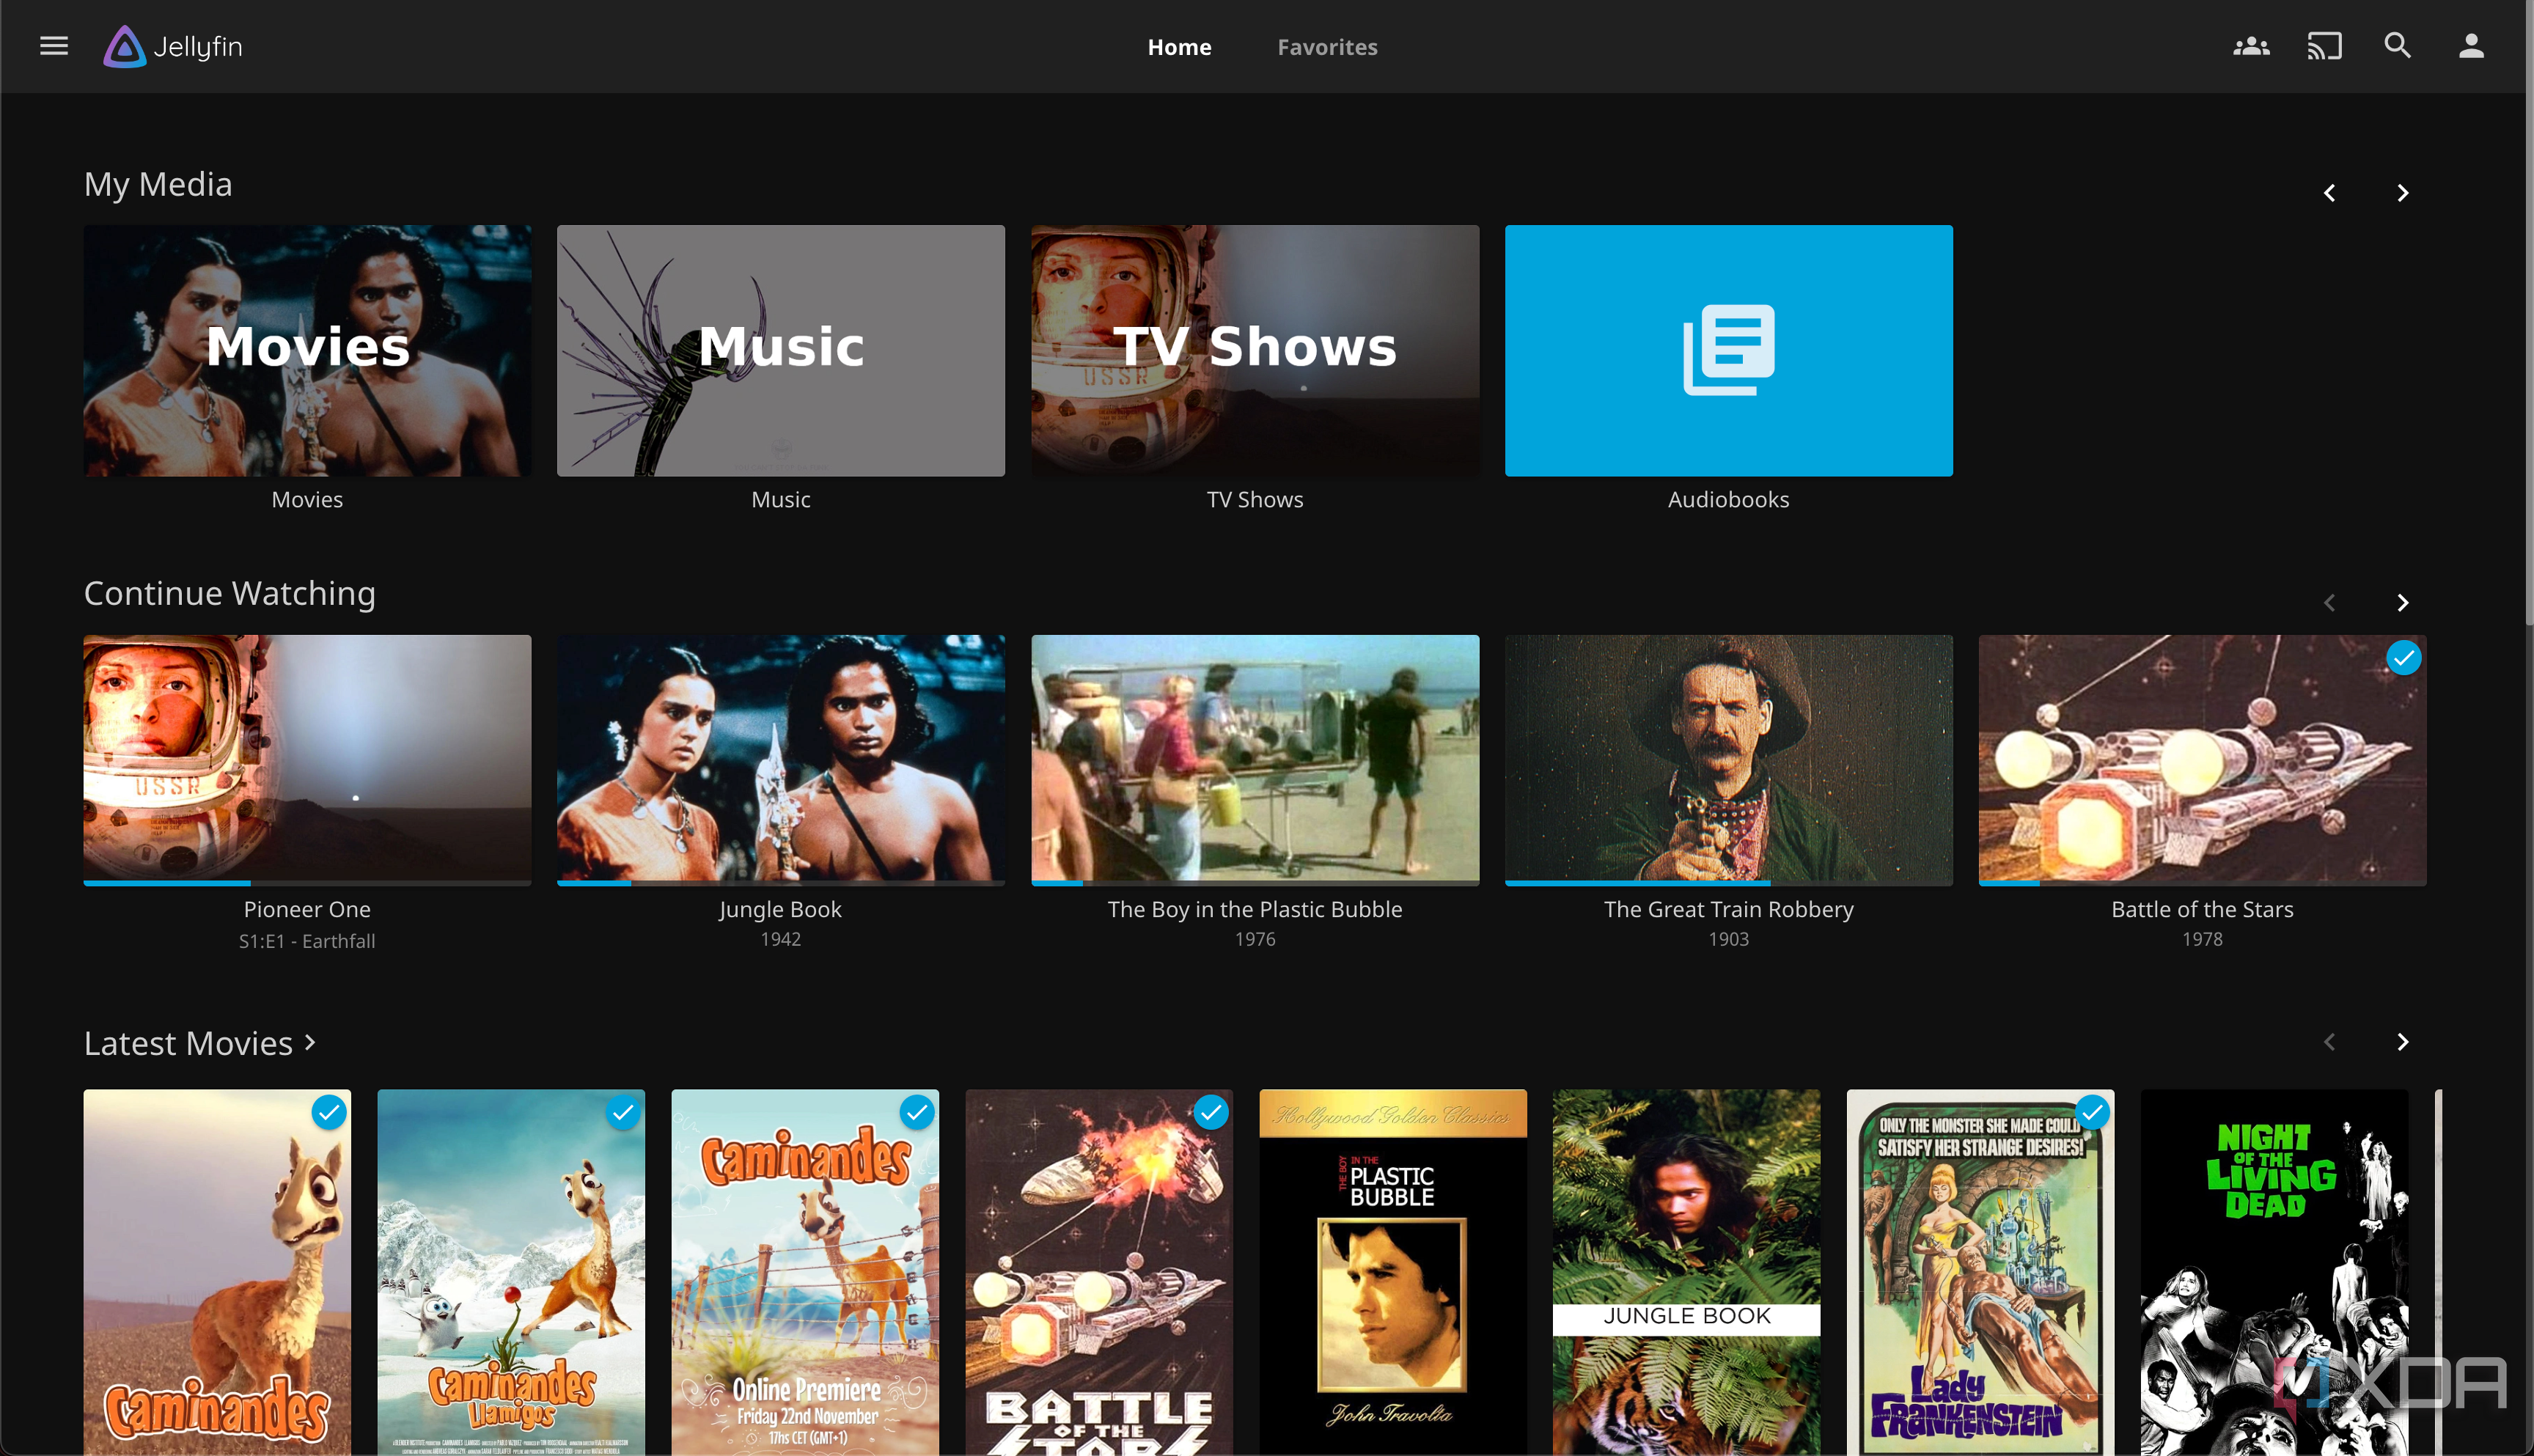
Task: Click the Jungle Book progress bar
Action: pyautogui.click(x=780, y=883)
